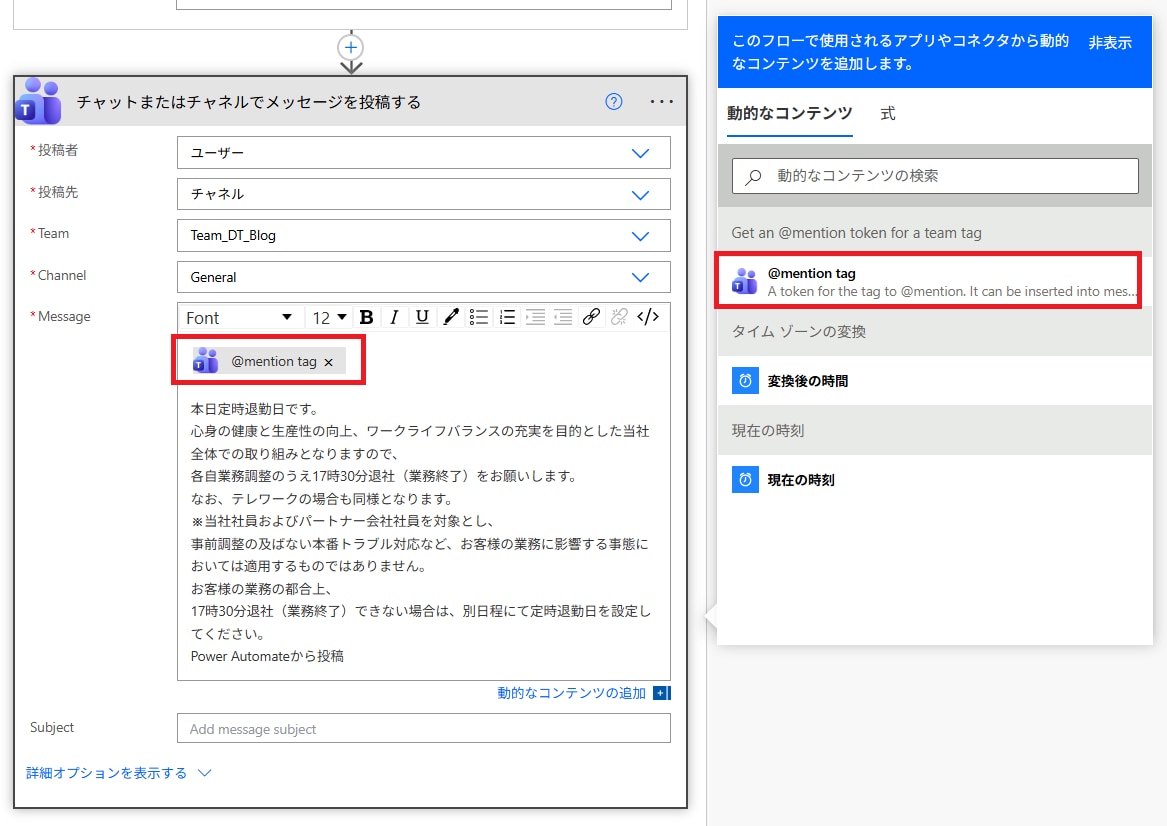The image size is (1167, 826).
Task: Open the Font family dropdown
Action: 238,317
